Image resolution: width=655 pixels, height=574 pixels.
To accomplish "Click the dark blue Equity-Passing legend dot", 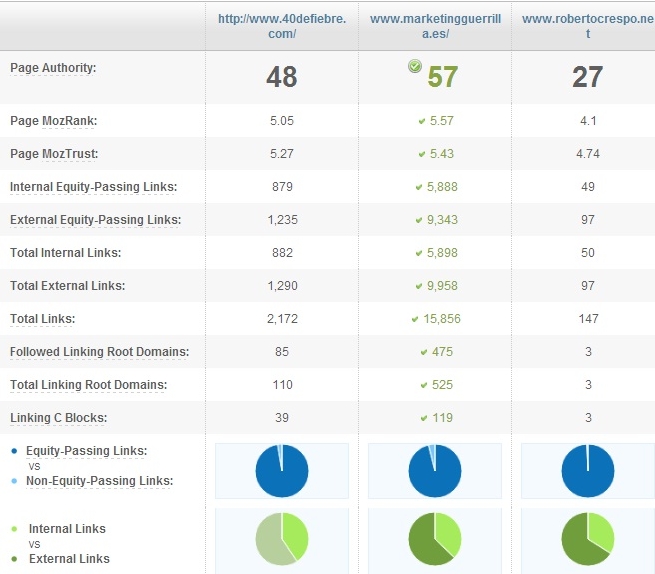I will click(x=15, y=451).
